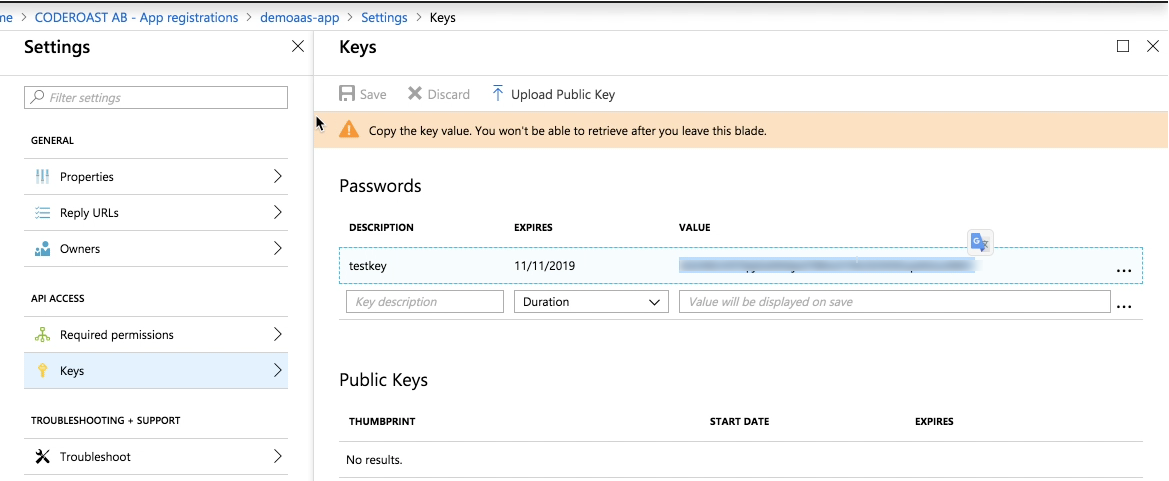Open ellipsis menu for testkey row
The width and height of the screenshot is (1169, 481).
pyautogui.click(x=1124, y=271)
